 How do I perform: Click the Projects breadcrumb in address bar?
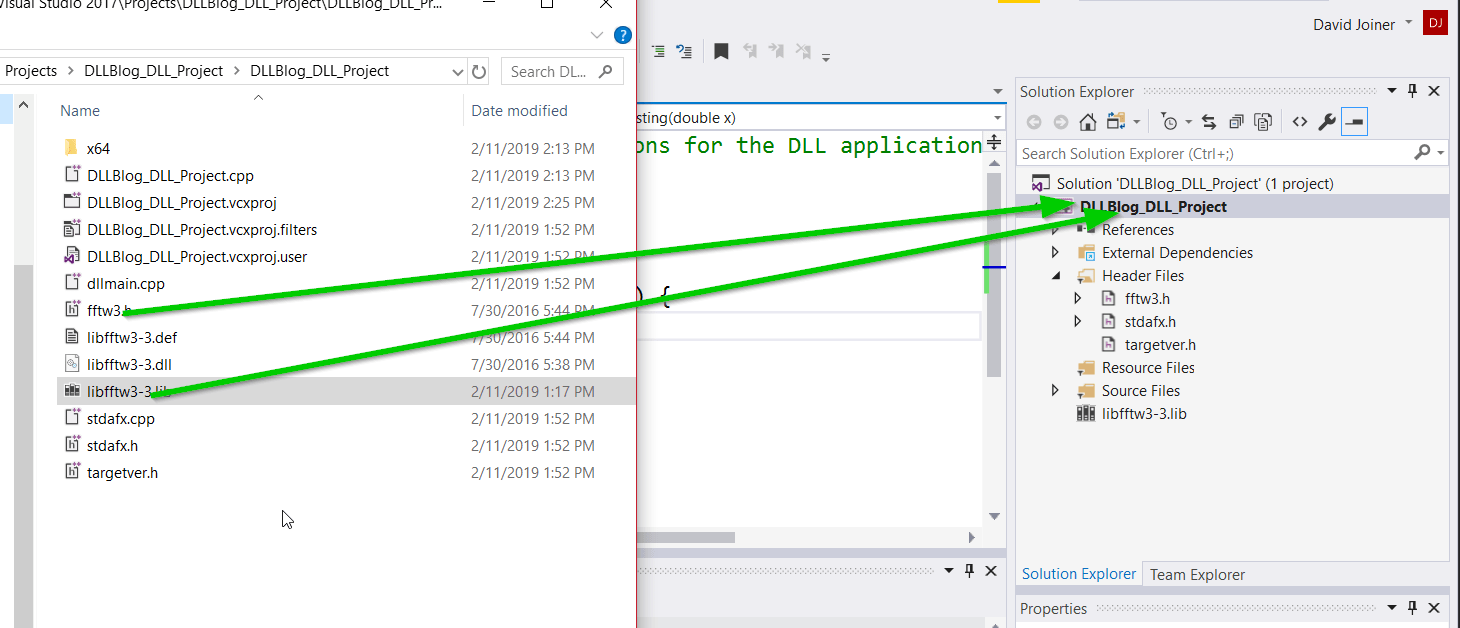pos(31,71)
